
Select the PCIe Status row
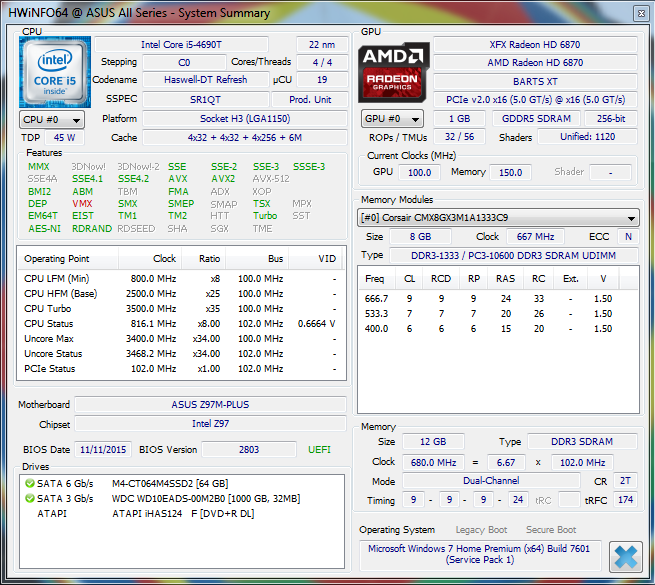[x=182, y=369]
